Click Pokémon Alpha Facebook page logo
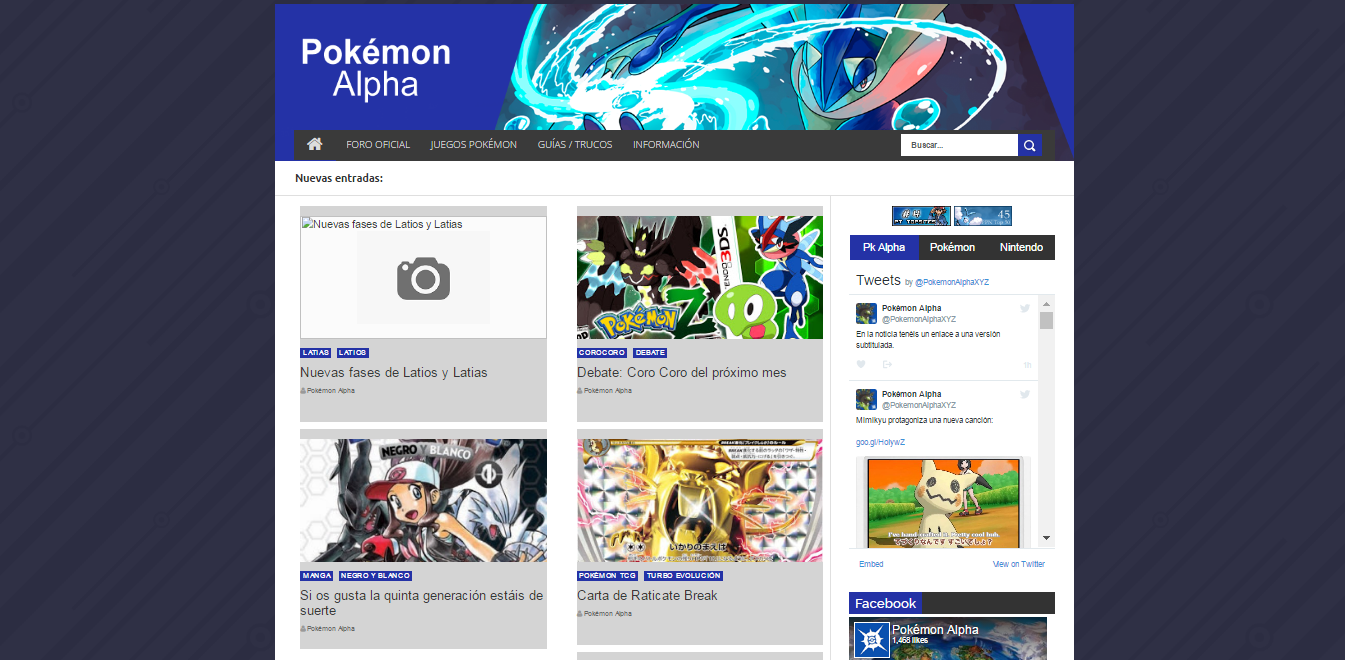Viewport: 1345px width, 660px height. pos(871,640)
